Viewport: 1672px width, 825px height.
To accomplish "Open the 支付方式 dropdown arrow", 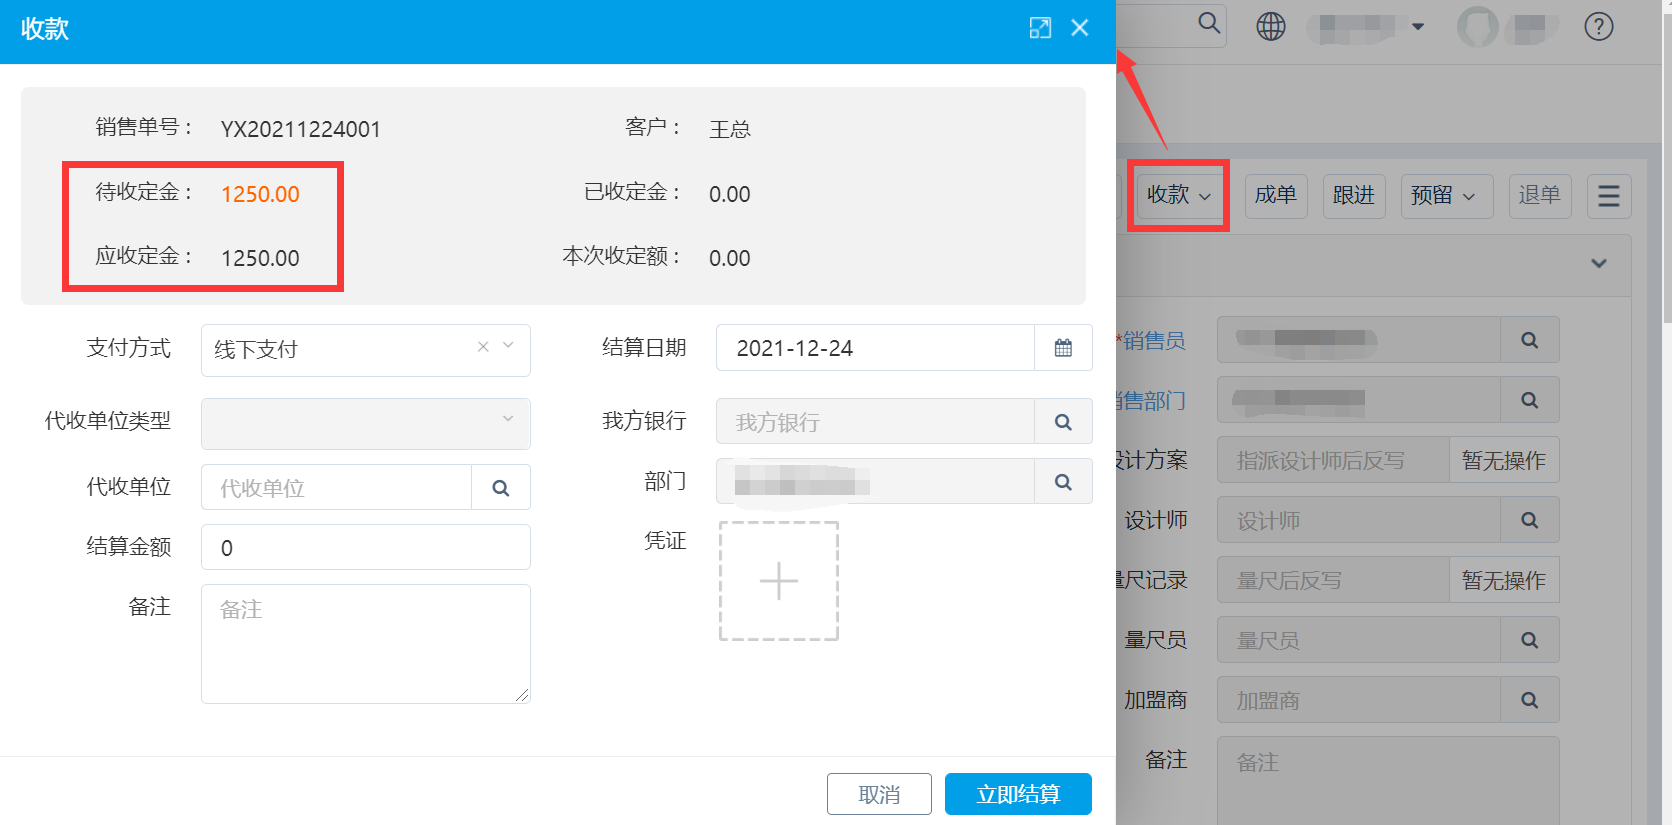I will point(508,346).
